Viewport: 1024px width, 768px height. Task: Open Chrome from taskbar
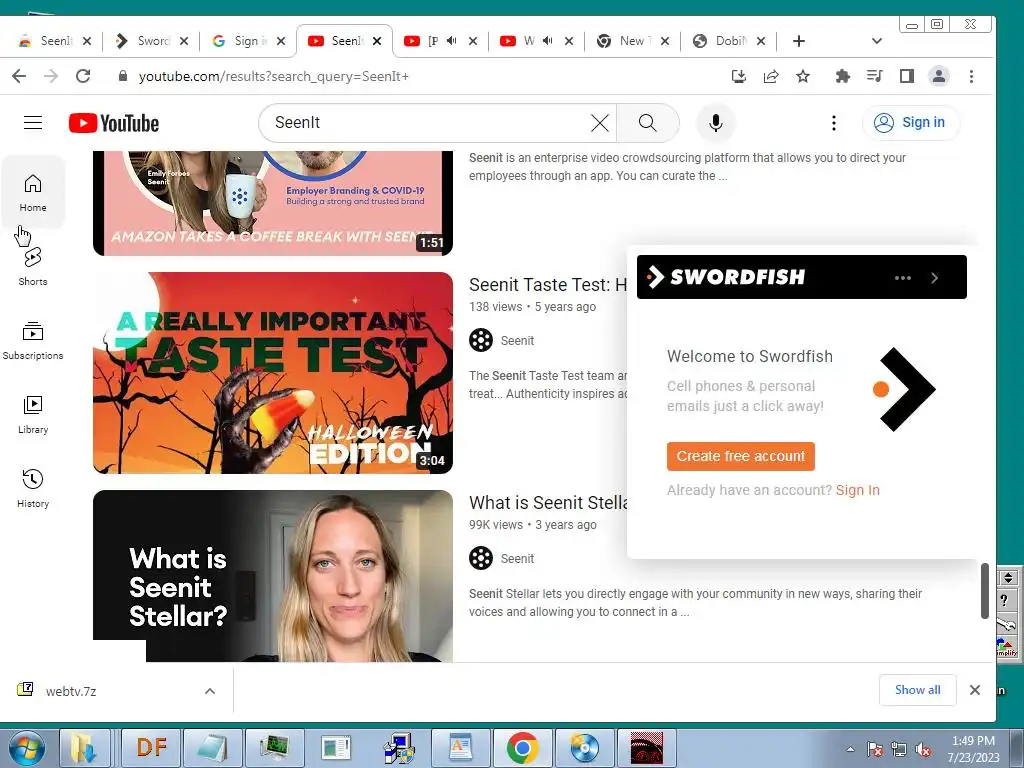522,748
